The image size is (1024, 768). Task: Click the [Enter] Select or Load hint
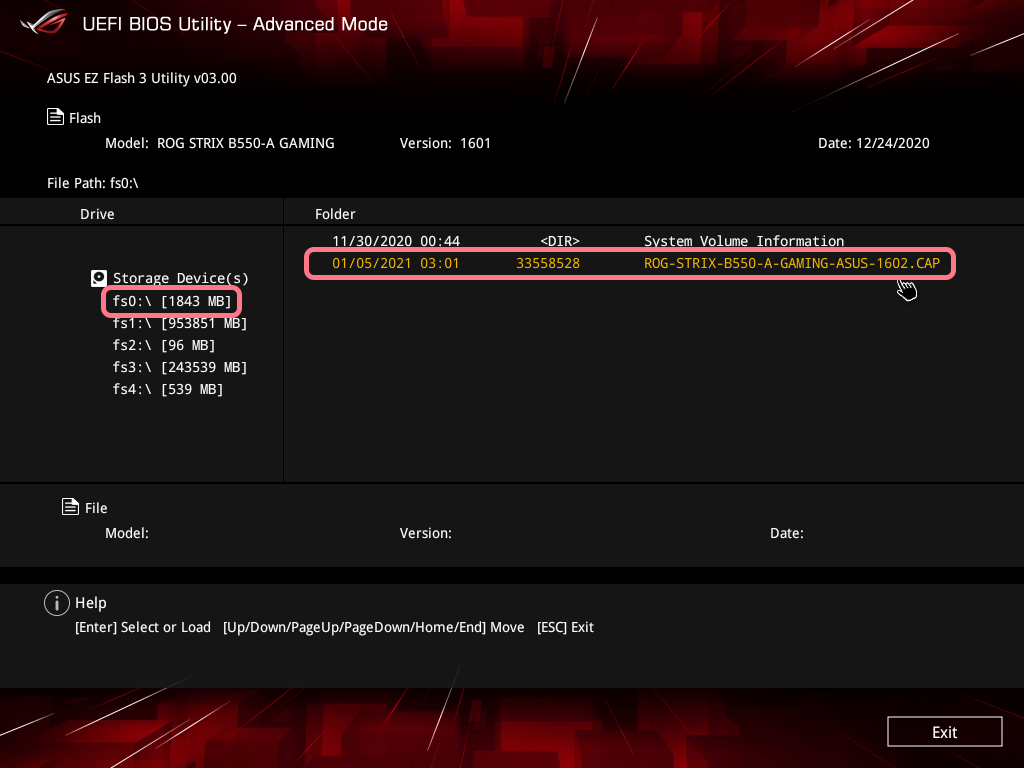[143, 627]
